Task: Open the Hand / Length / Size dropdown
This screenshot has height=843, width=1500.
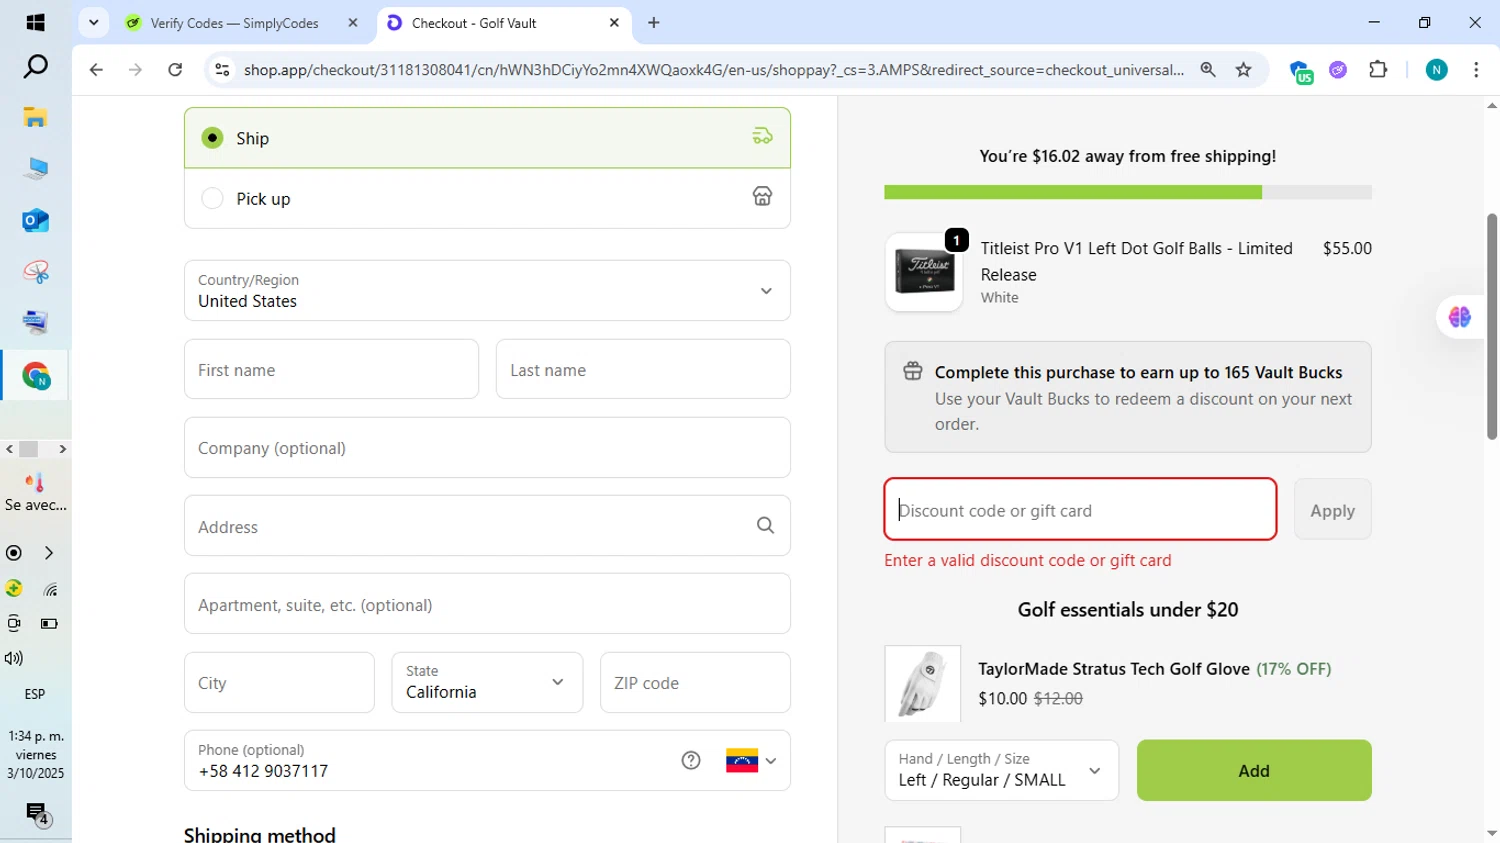Action: 1001,770
